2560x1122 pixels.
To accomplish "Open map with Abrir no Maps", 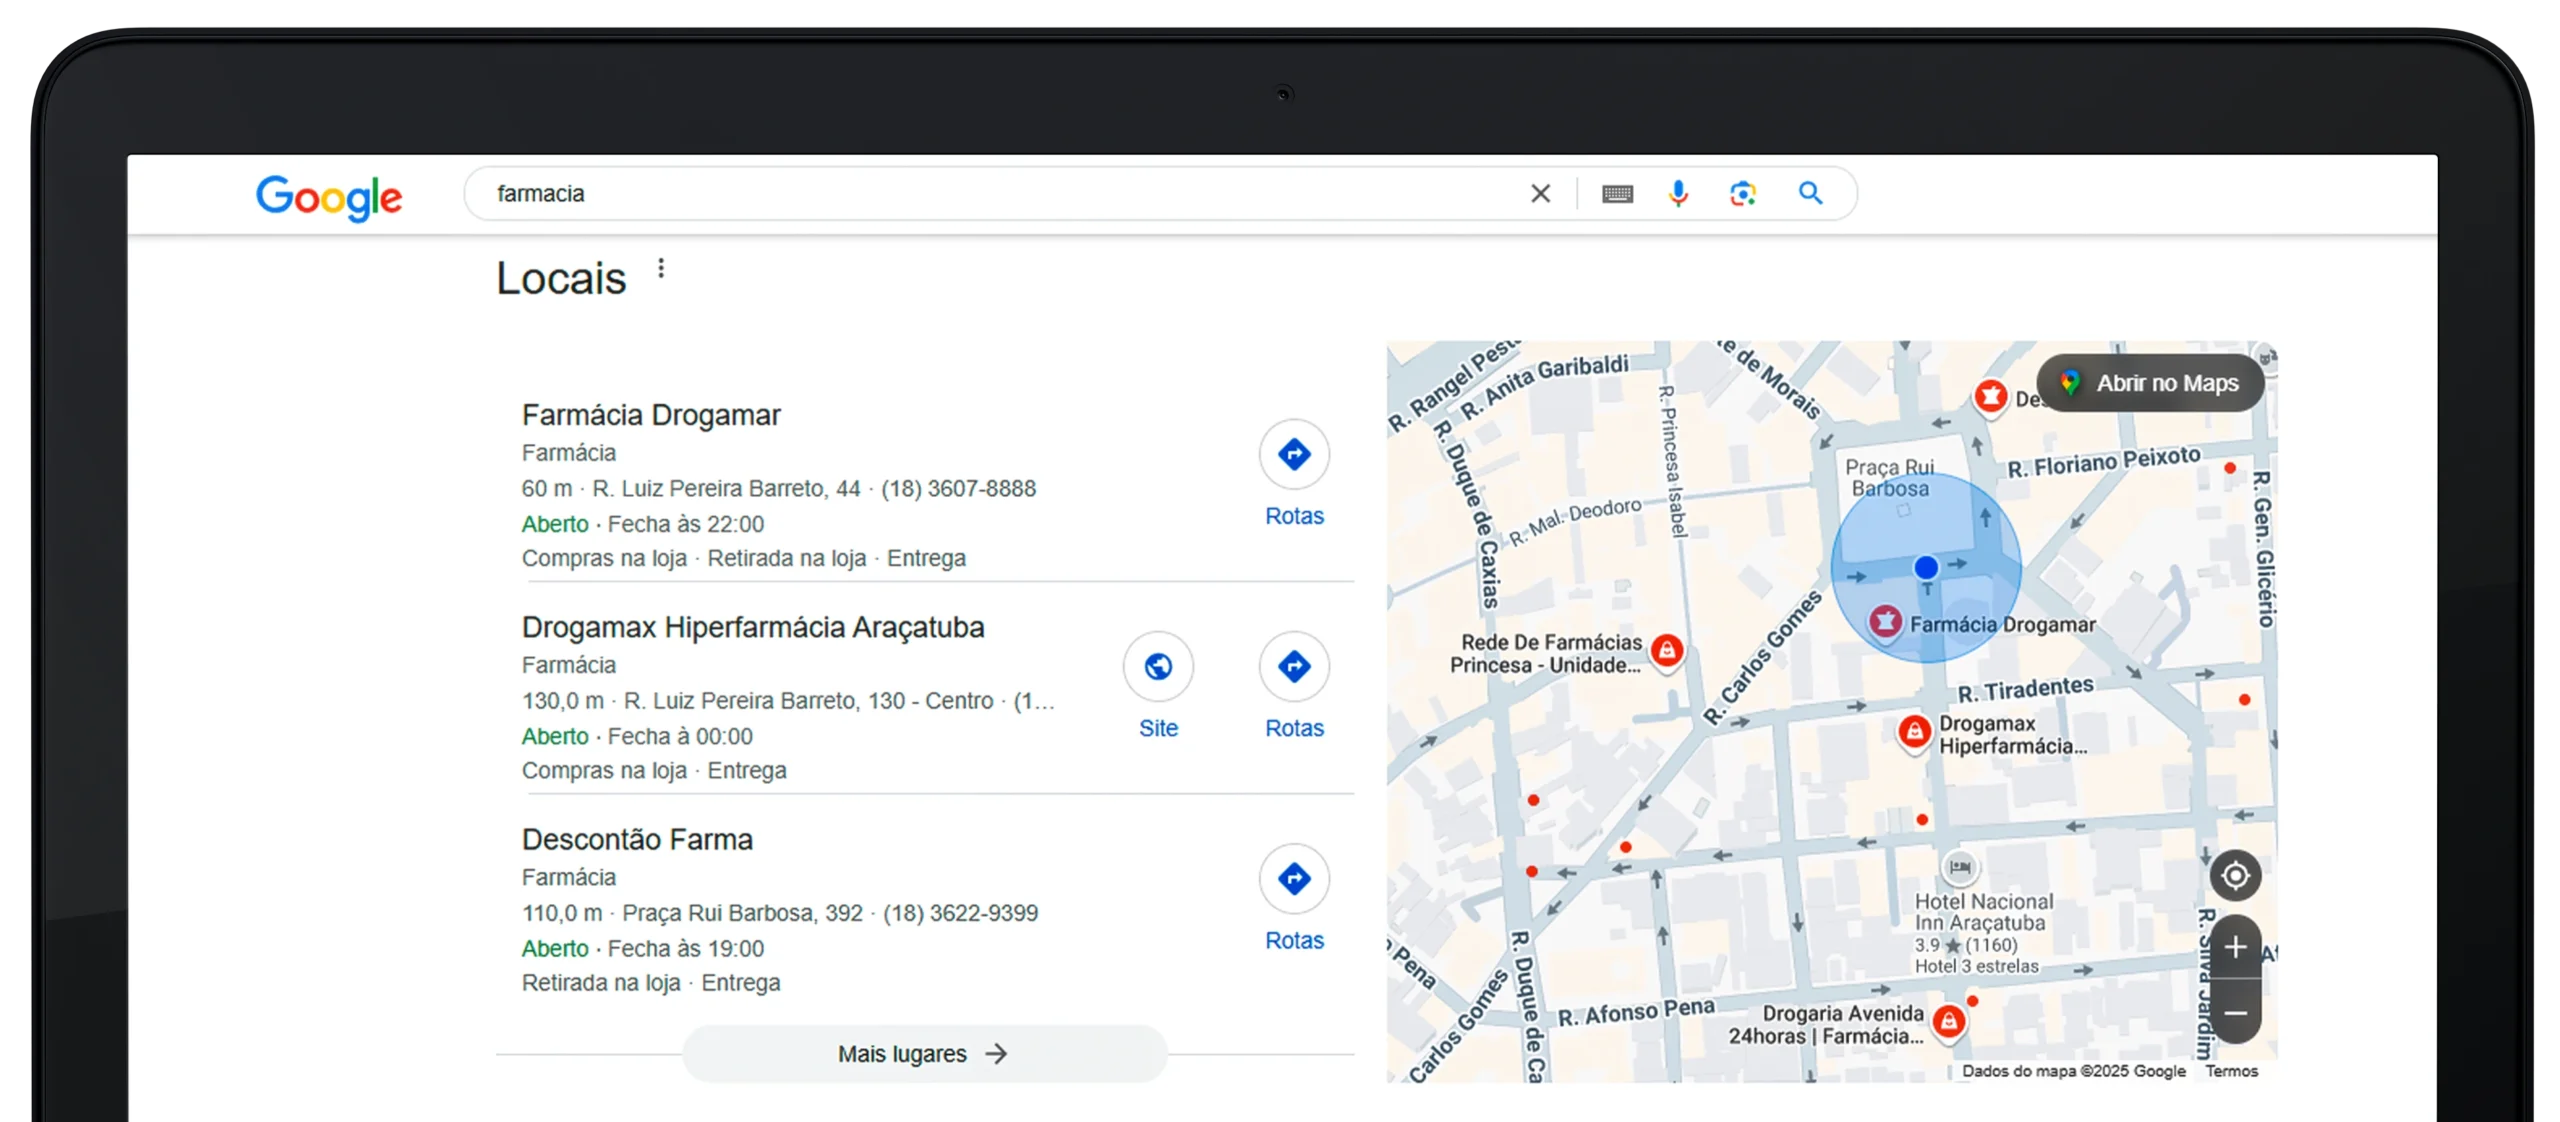I will click(2150, 383).
